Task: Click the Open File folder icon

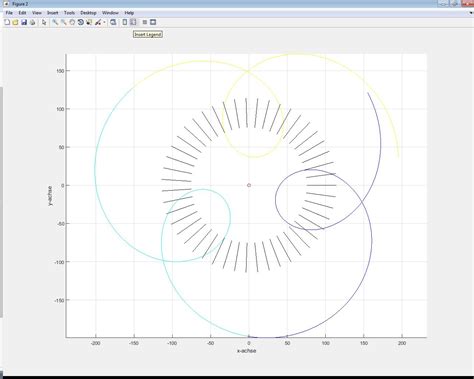Action: click(x=15, y=22)
